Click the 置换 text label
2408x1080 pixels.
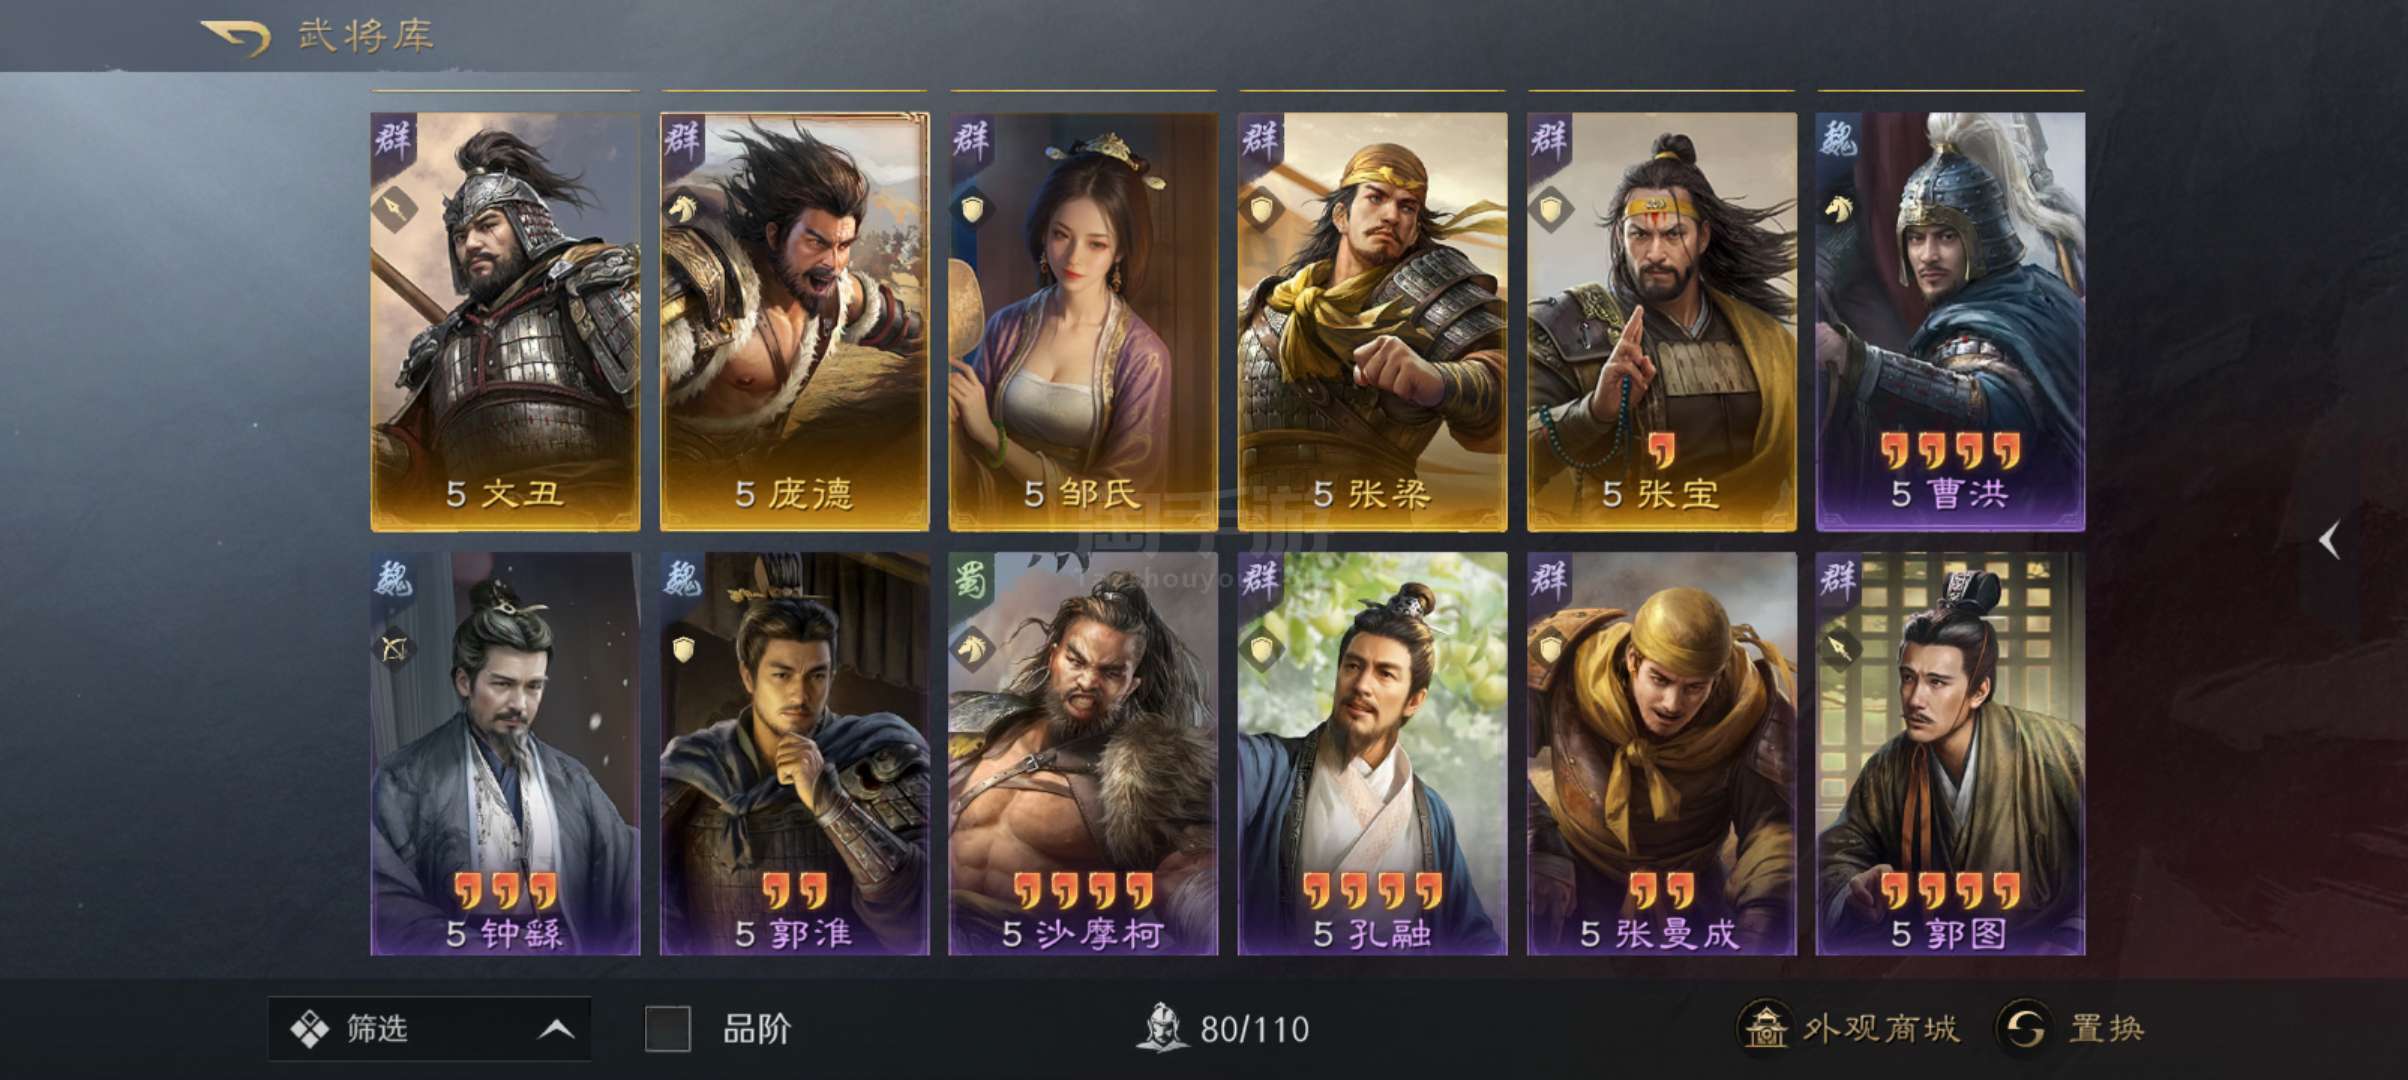pos(2106,1028)
